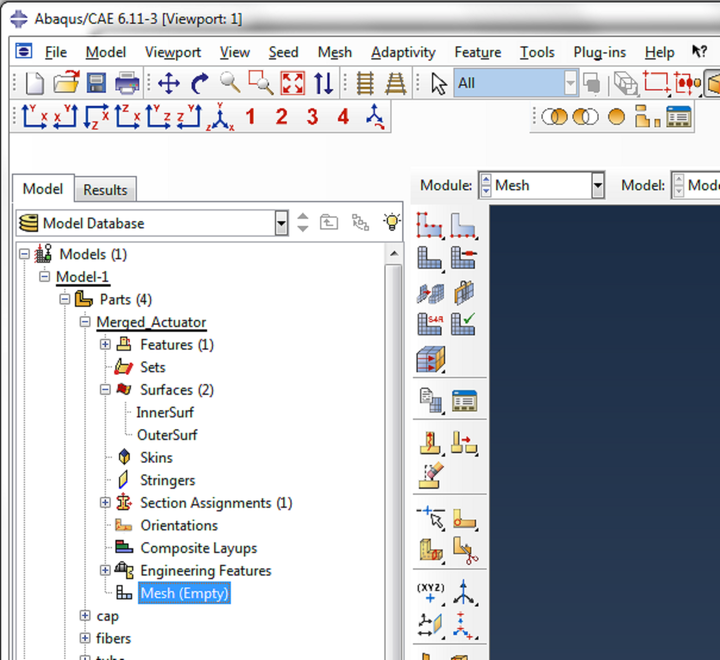Click the Module stepper arrows

[486, 185]
